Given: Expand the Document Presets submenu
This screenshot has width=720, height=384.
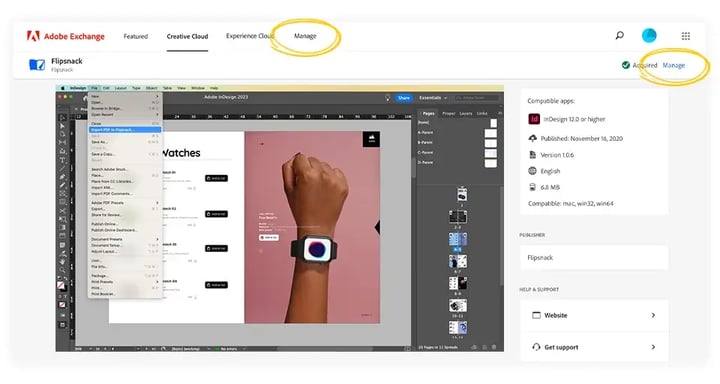Looking at the screenshot, I should click(x=124, y=239).
